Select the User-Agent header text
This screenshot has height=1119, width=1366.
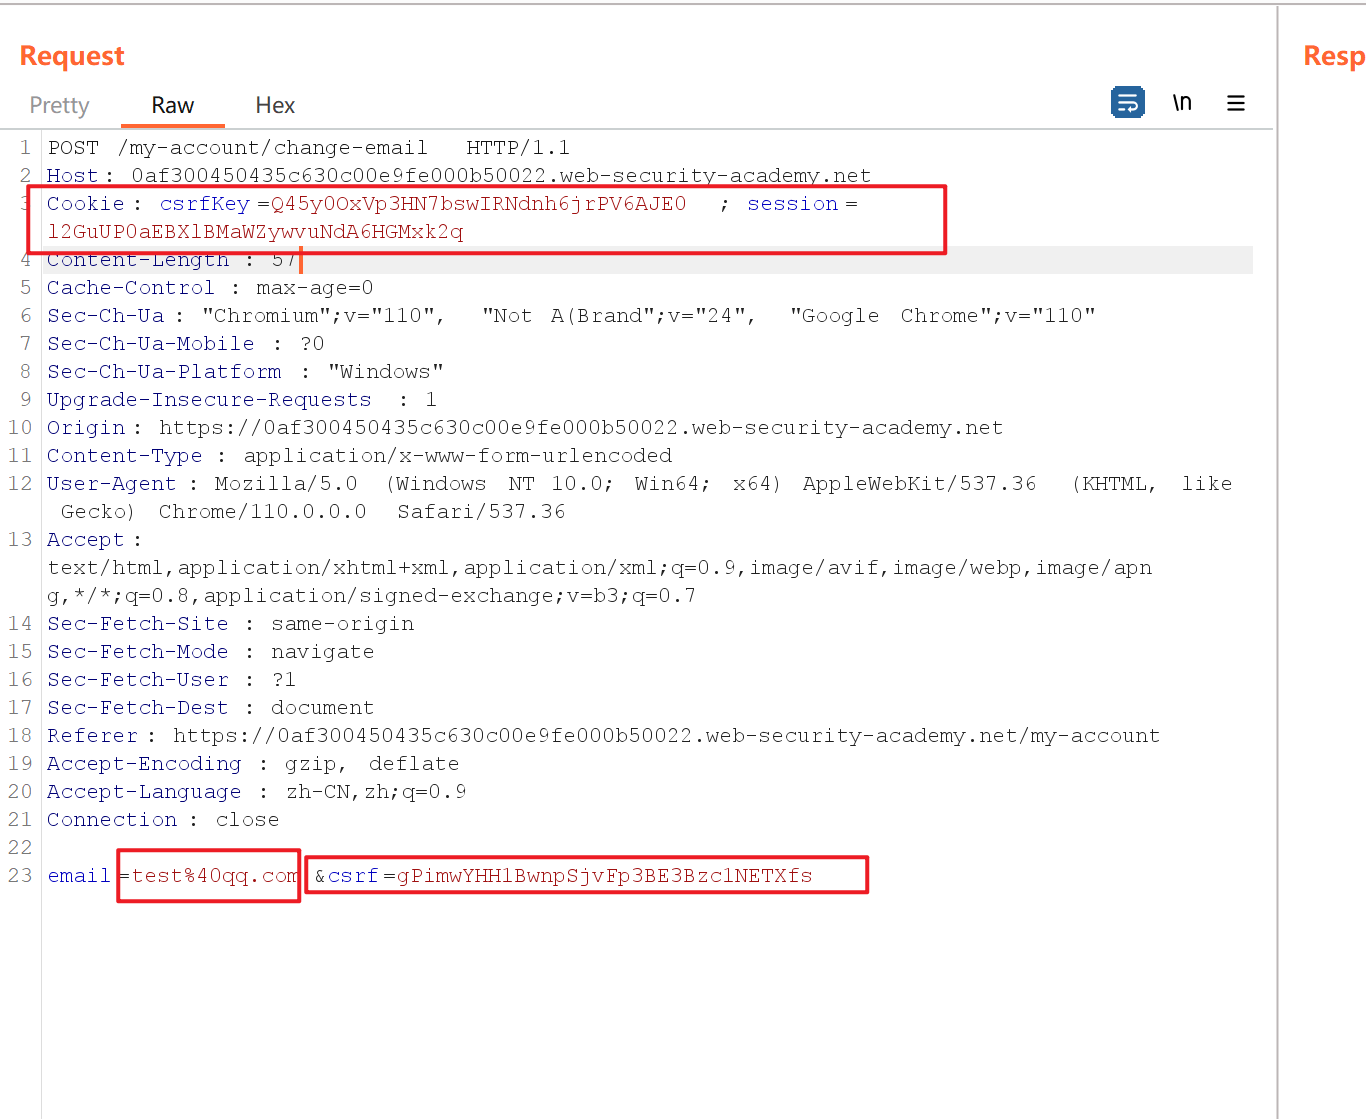pos(400,483)
